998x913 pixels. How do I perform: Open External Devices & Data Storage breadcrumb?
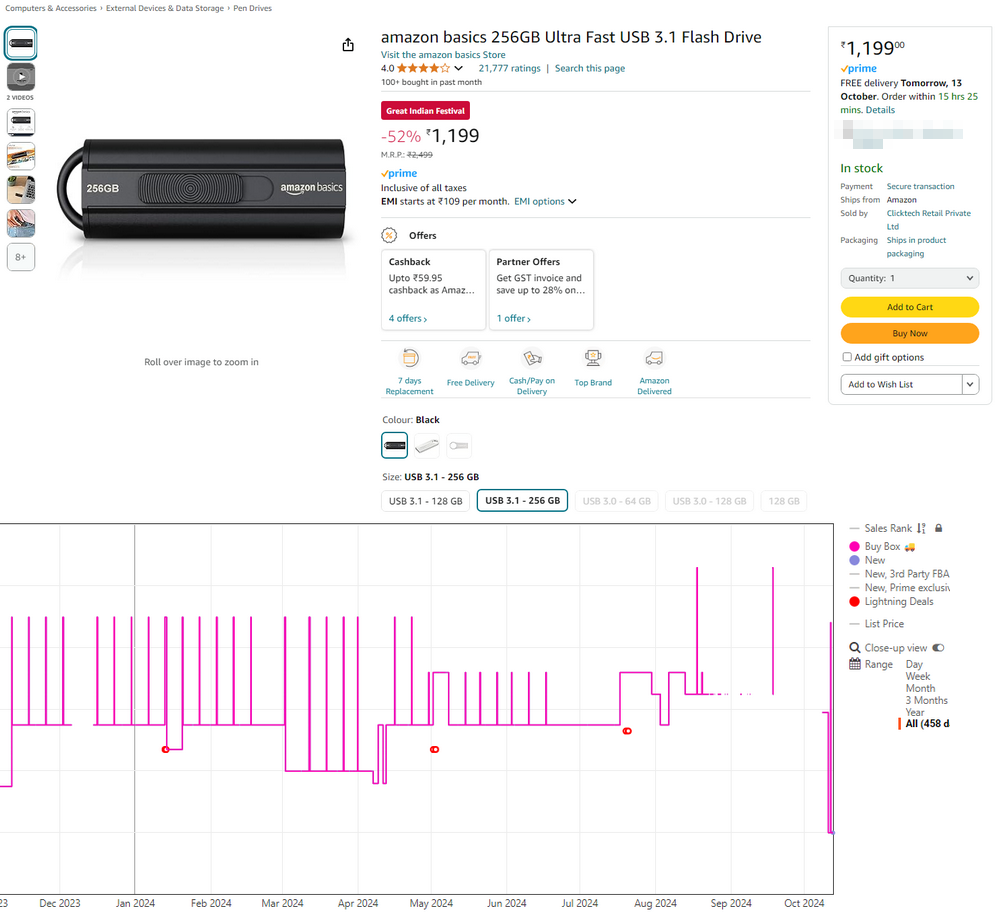tap(165, 8)
